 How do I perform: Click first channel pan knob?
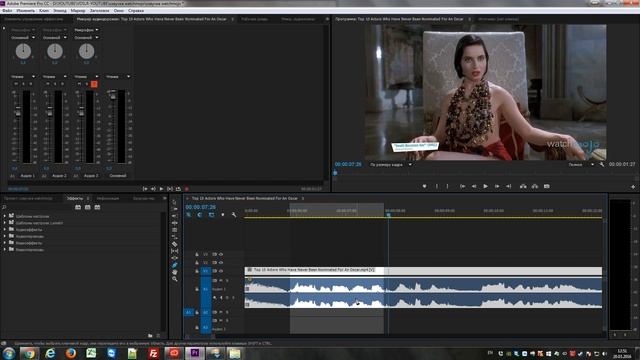pos(23,51)
